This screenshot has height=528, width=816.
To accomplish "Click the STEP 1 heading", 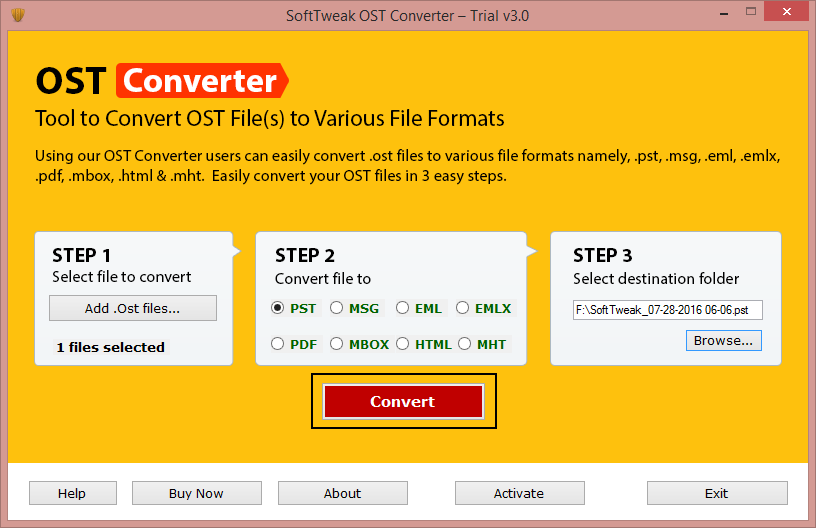I will pos(81,255).
